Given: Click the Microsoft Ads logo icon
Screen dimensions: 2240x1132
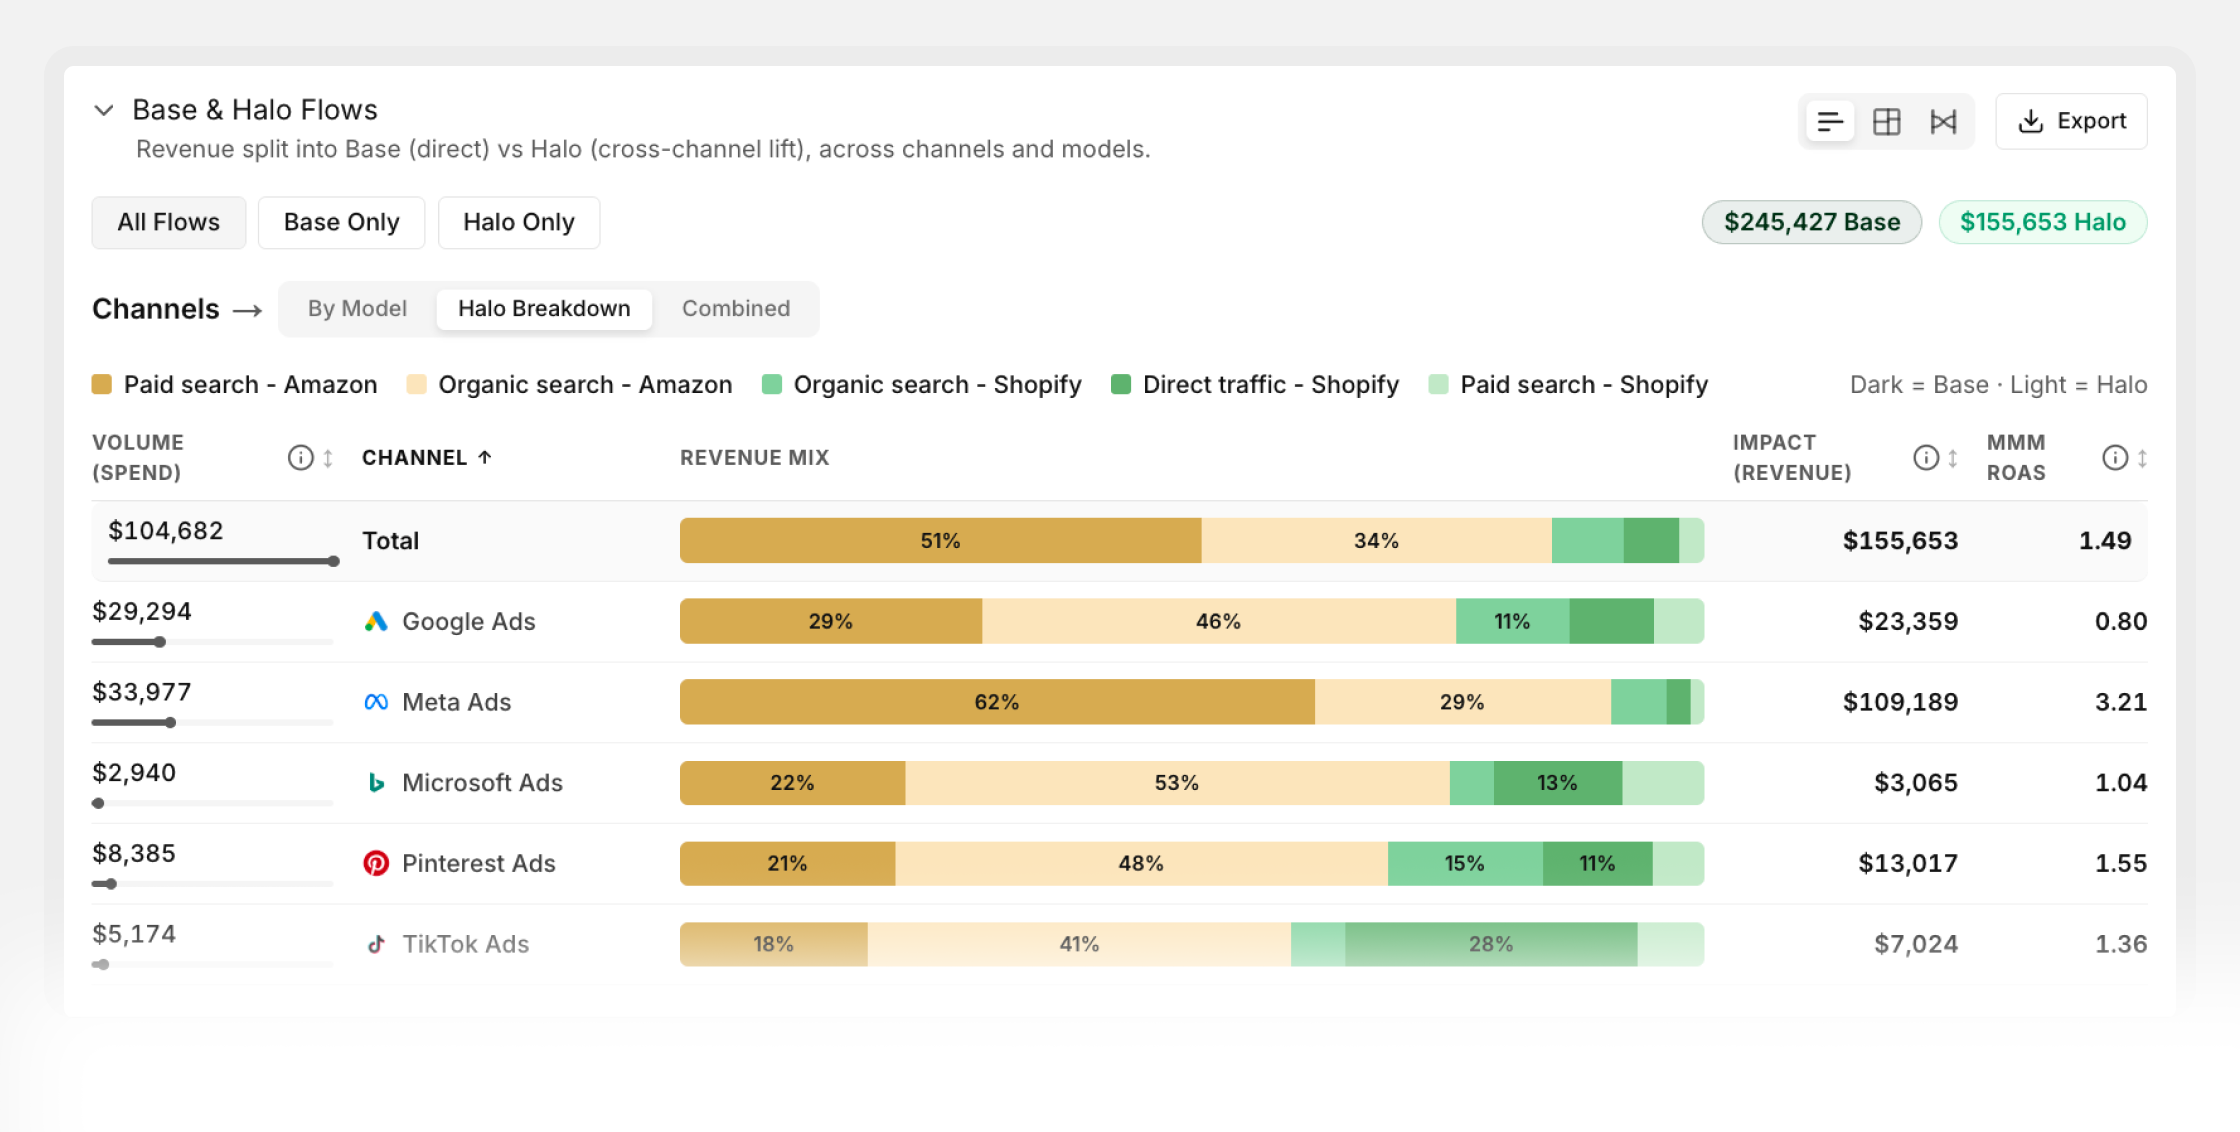Looking at the screenshot, I should pyautogui.click(x=376, y=783).
